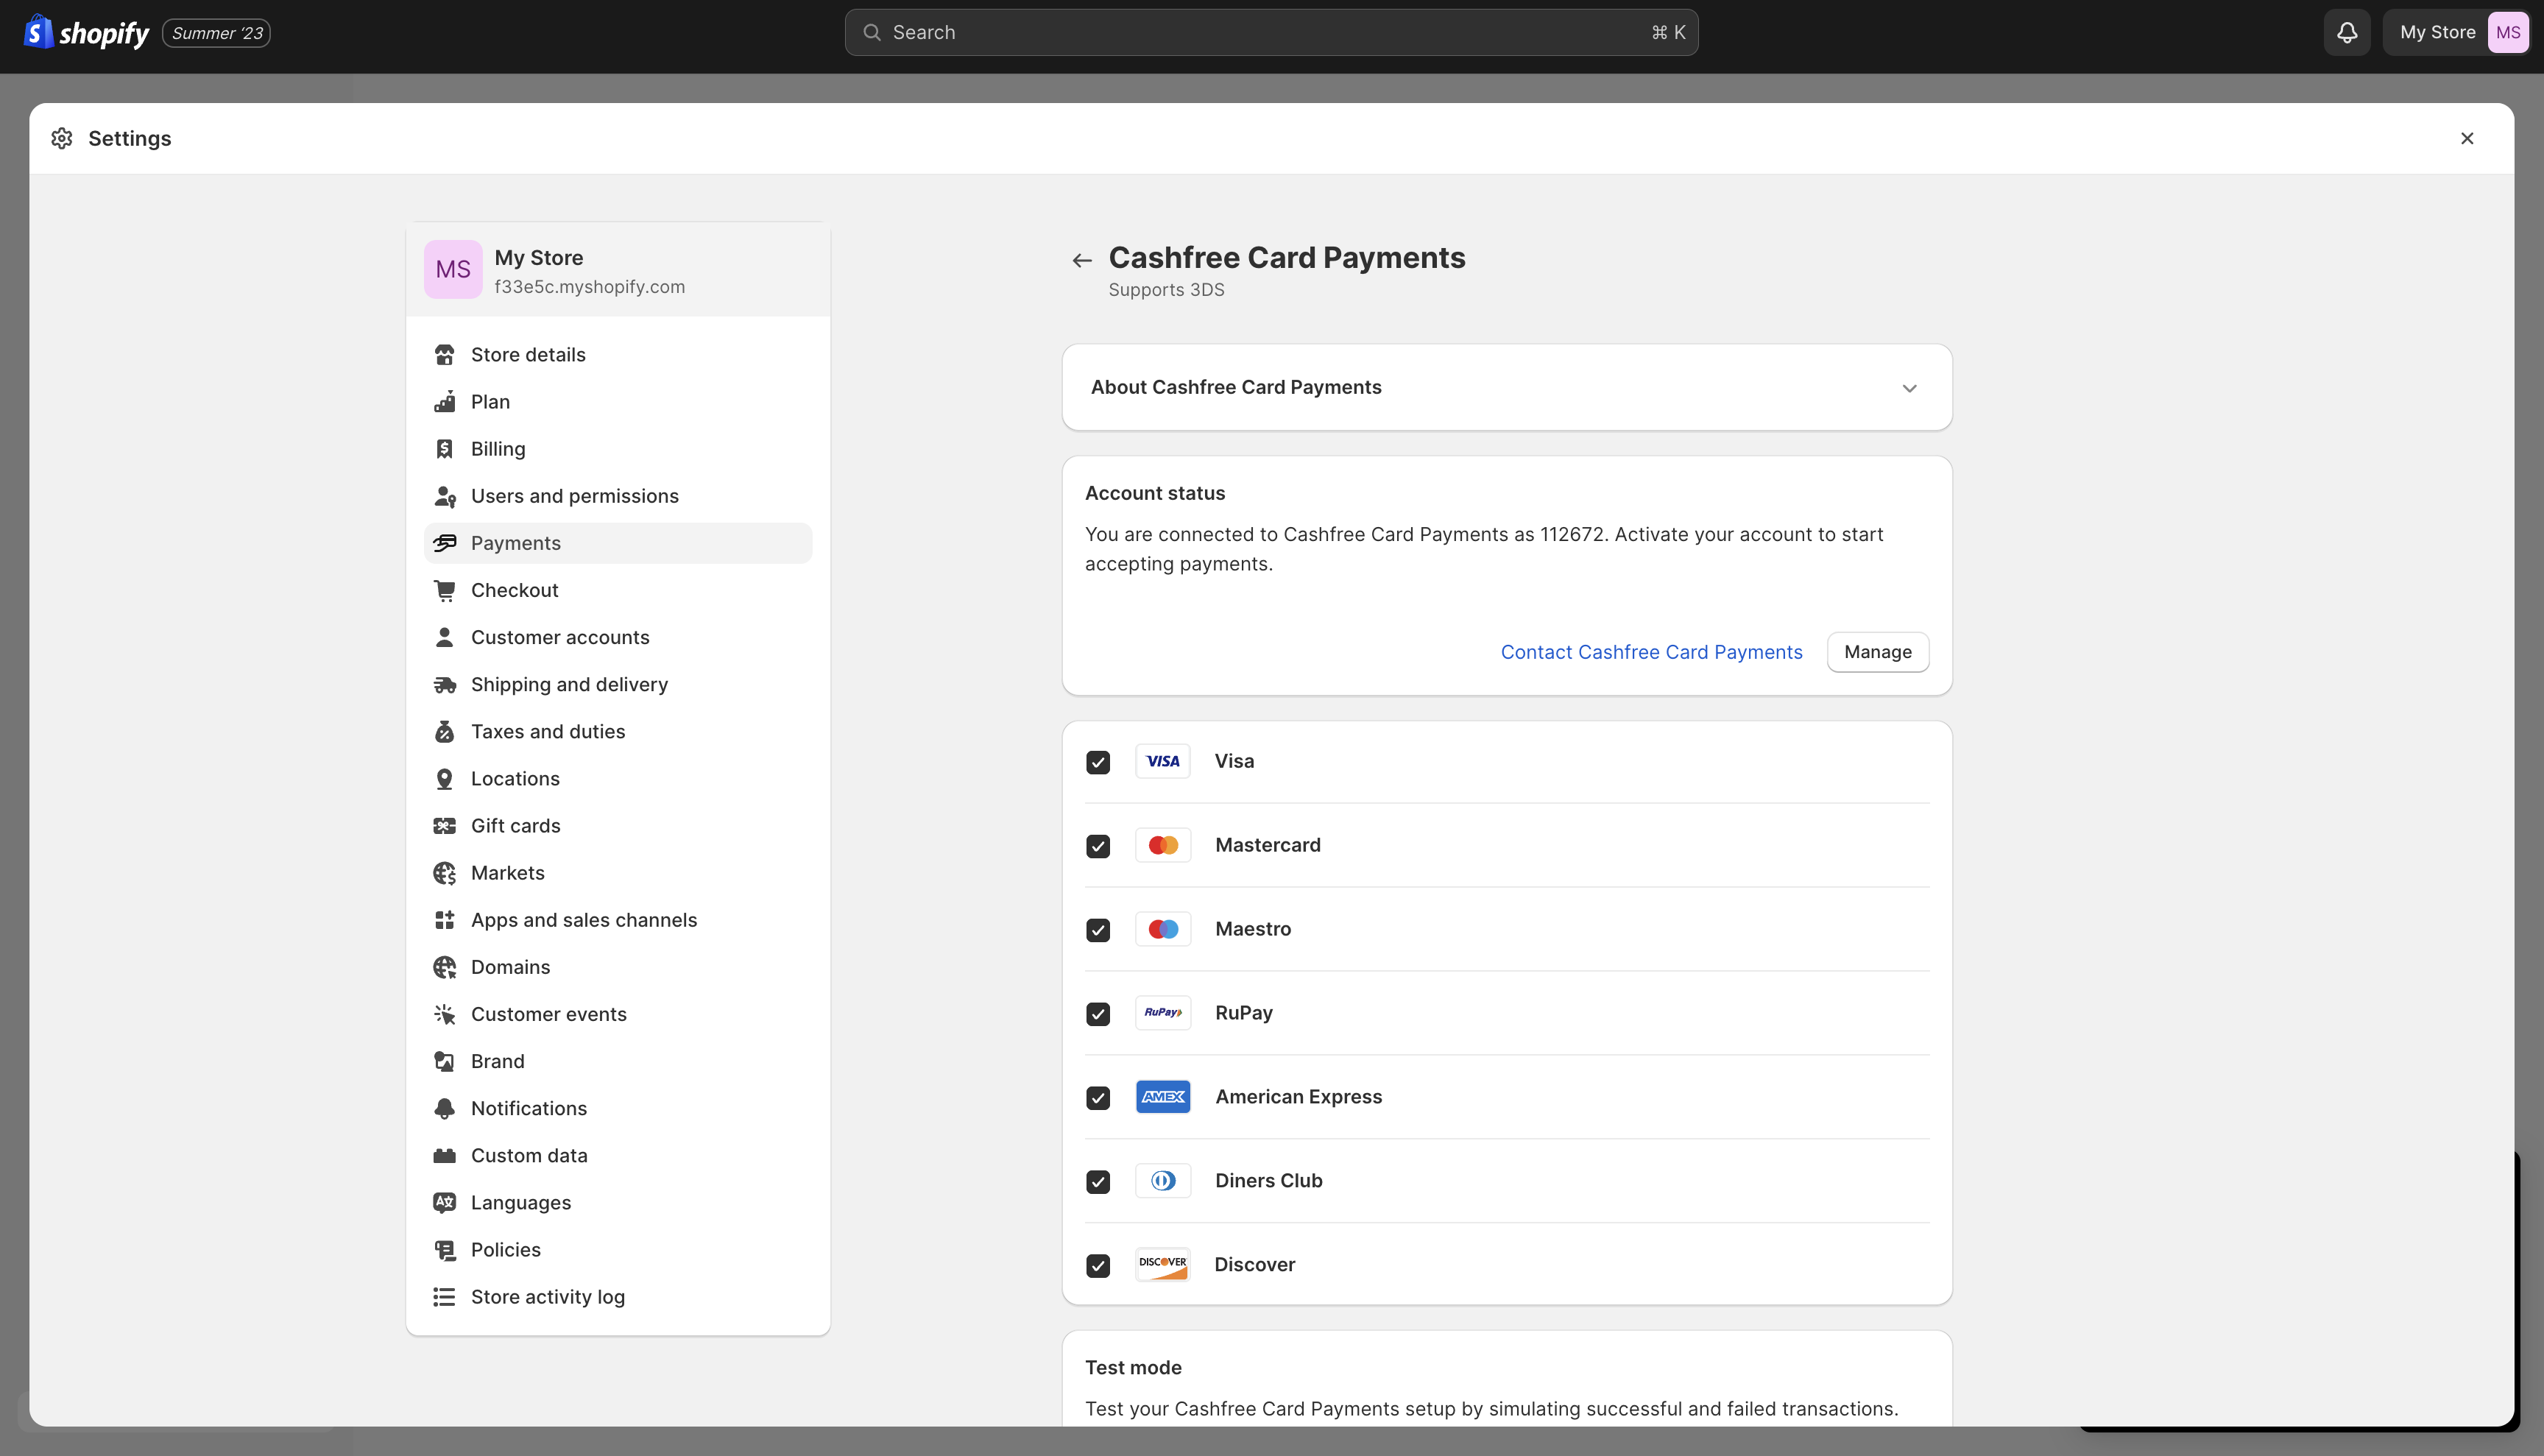The width and height of the screenshot is (2544, 1456).
Task: Toggle the RuPay card checkbox
Action: [1098, 1014]
